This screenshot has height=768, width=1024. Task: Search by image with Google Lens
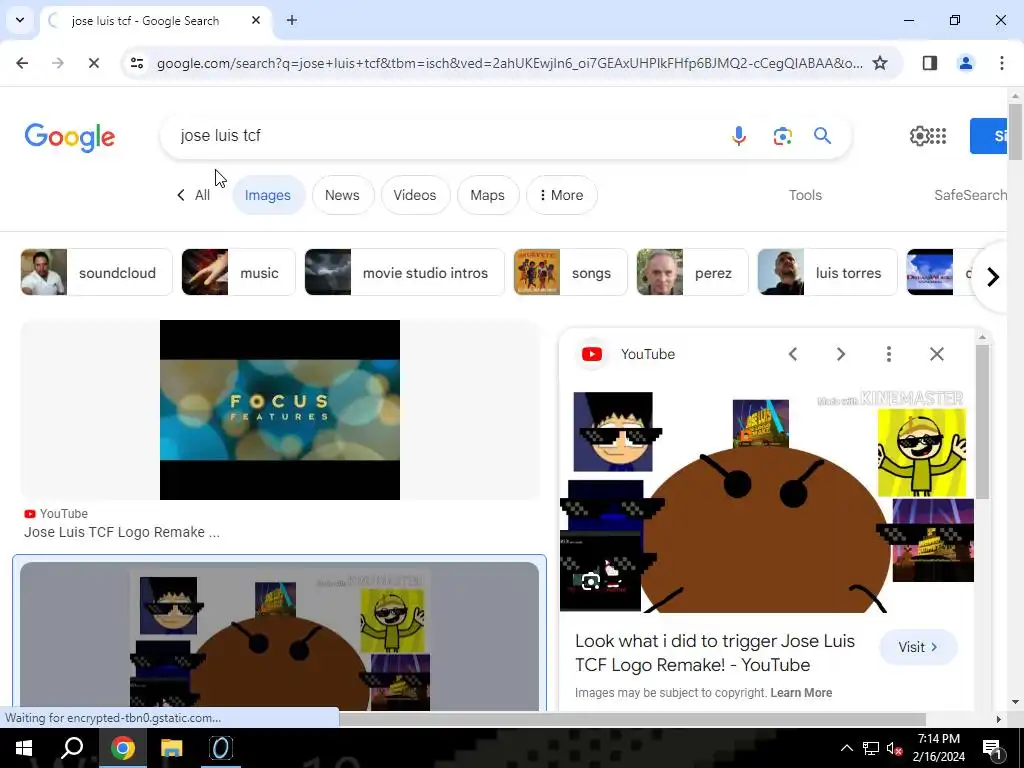point(782,136)
